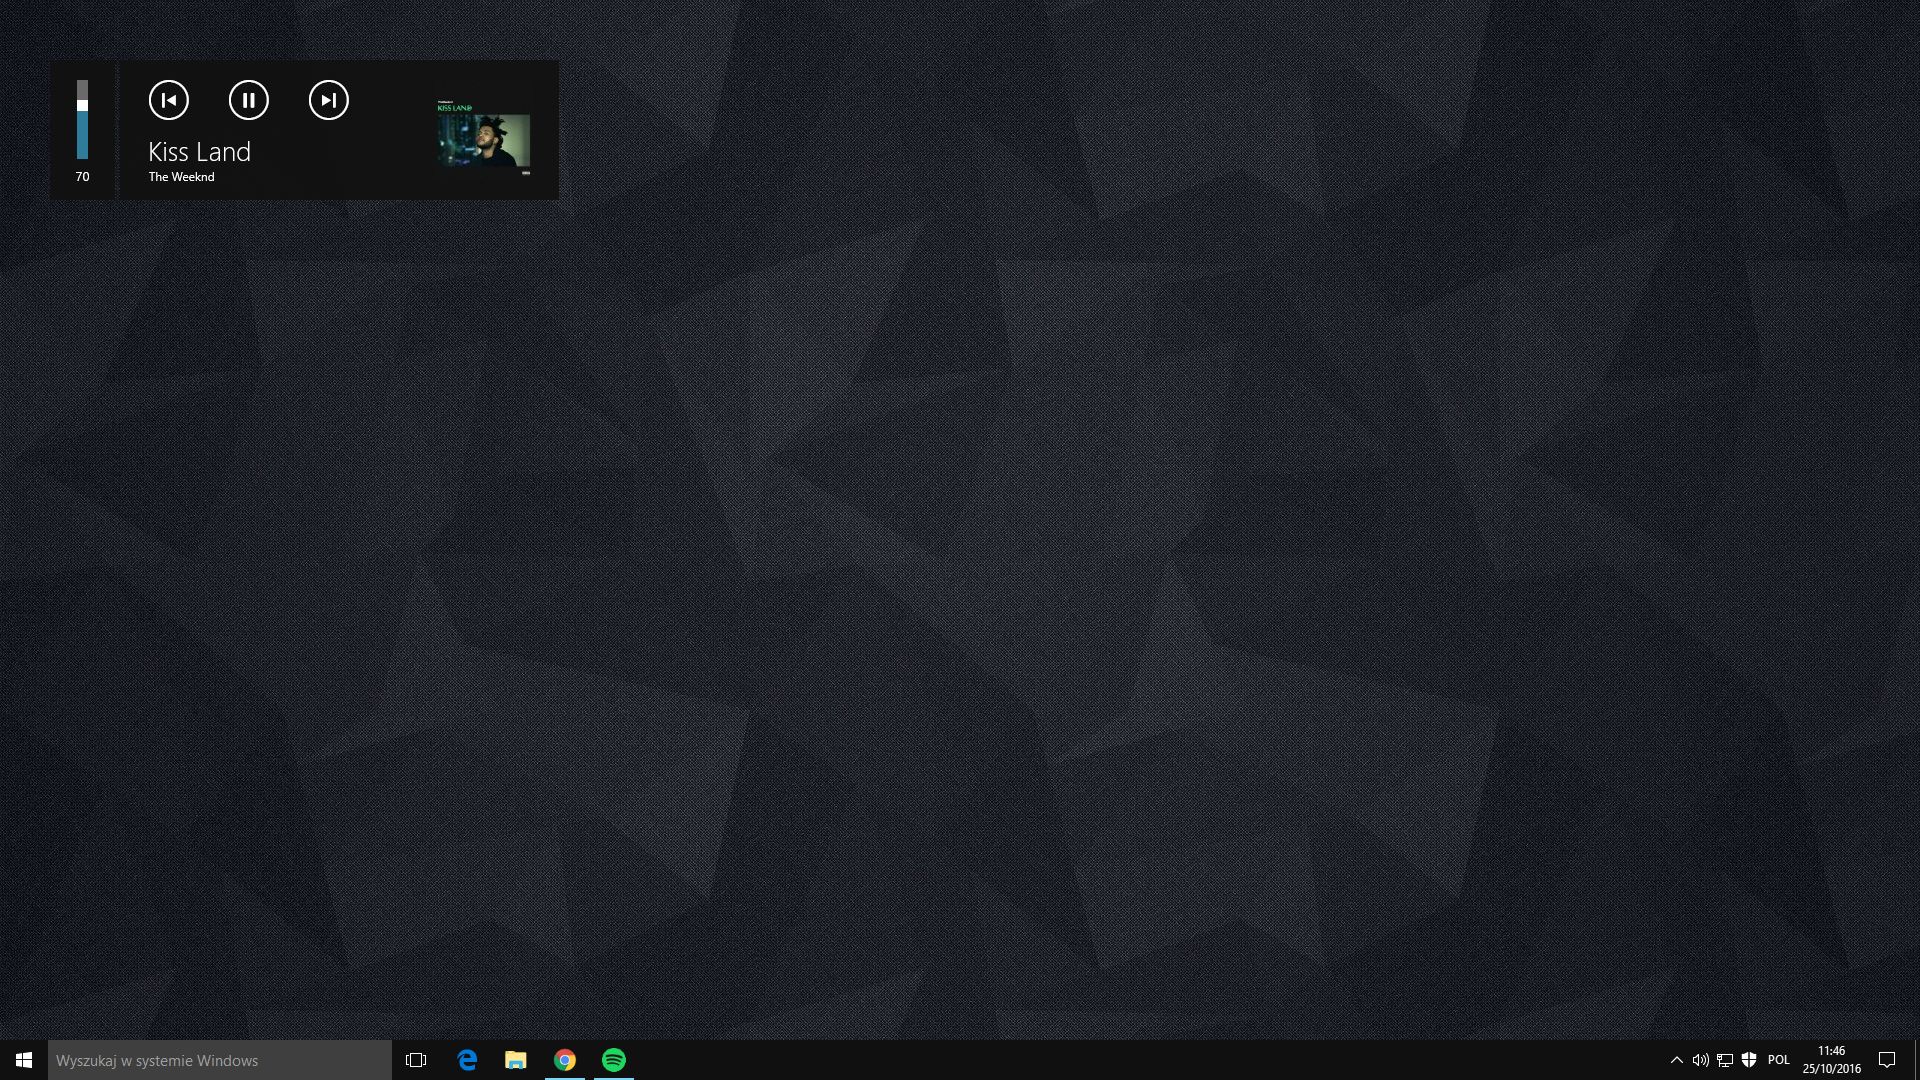Expand hidden system tray icons
The image size is (1920, 1080).
pos(1677,1060)
